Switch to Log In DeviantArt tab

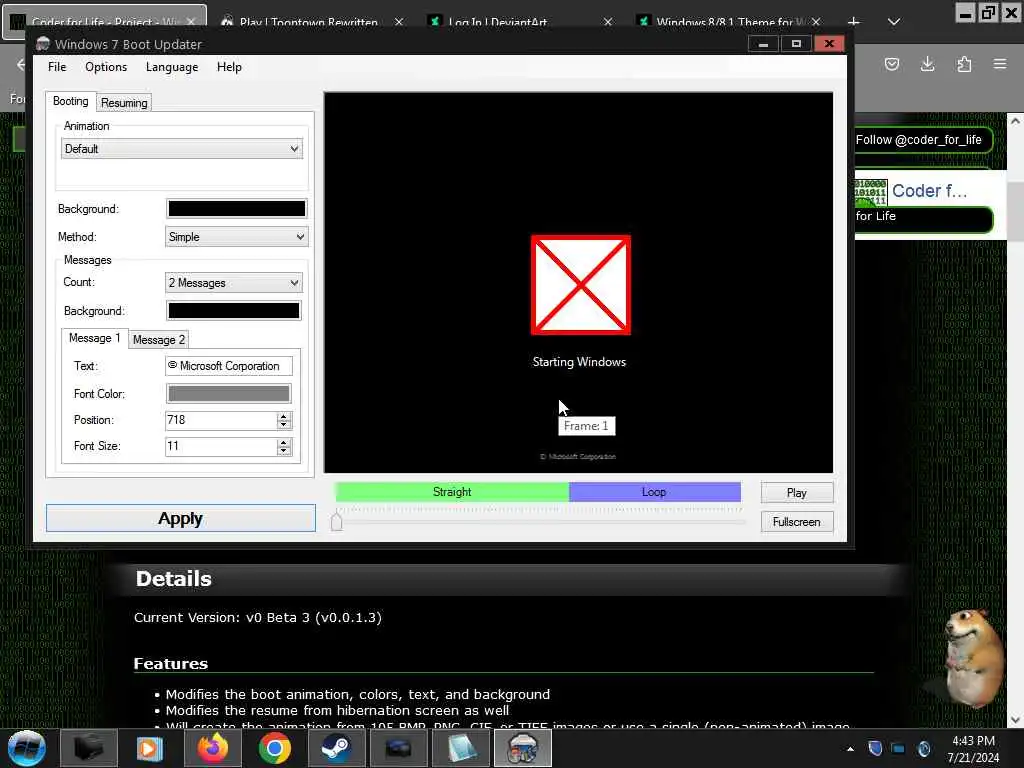[x=498, y=22]
